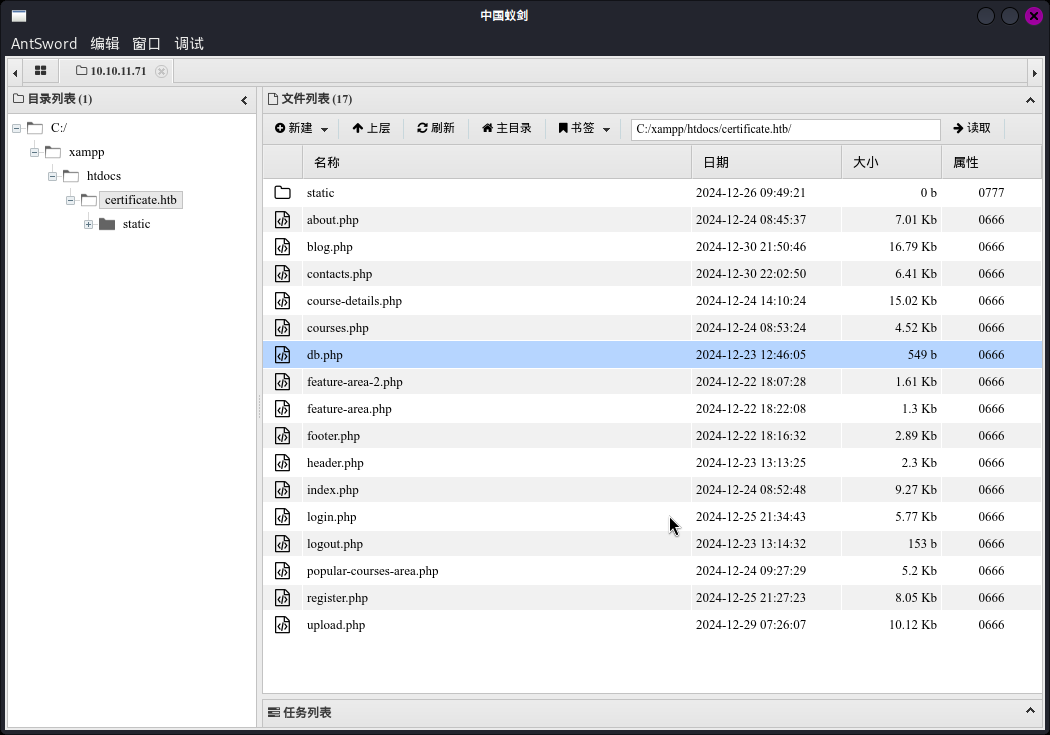Select the index.php file name
This screenshot has height=735, width=1050.
click(x=333, y=489)
